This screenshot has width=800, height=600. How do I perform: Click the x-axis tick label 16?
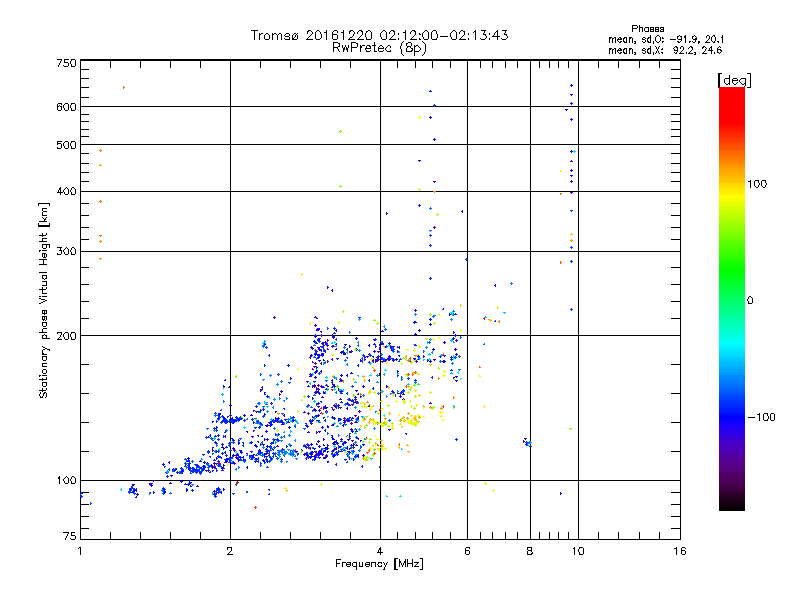[x=680, y=551]
